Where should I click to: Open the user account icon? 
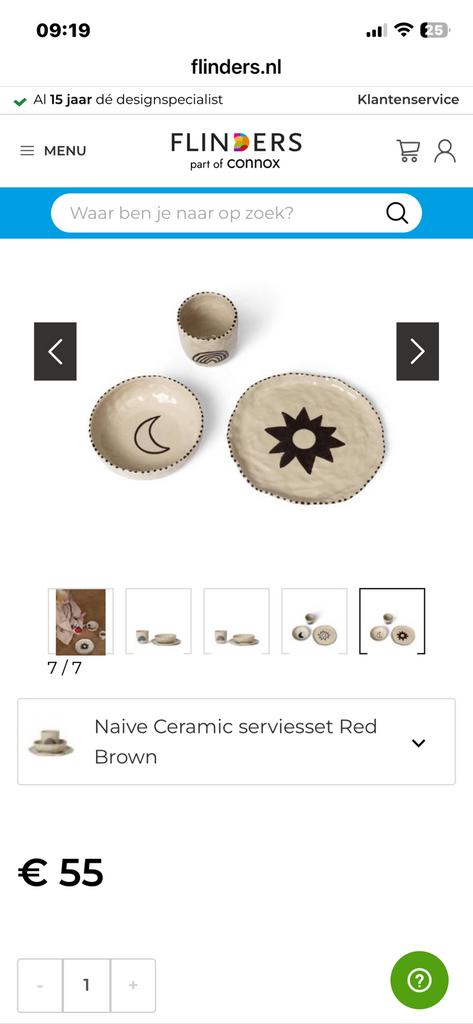coord(445,151)
